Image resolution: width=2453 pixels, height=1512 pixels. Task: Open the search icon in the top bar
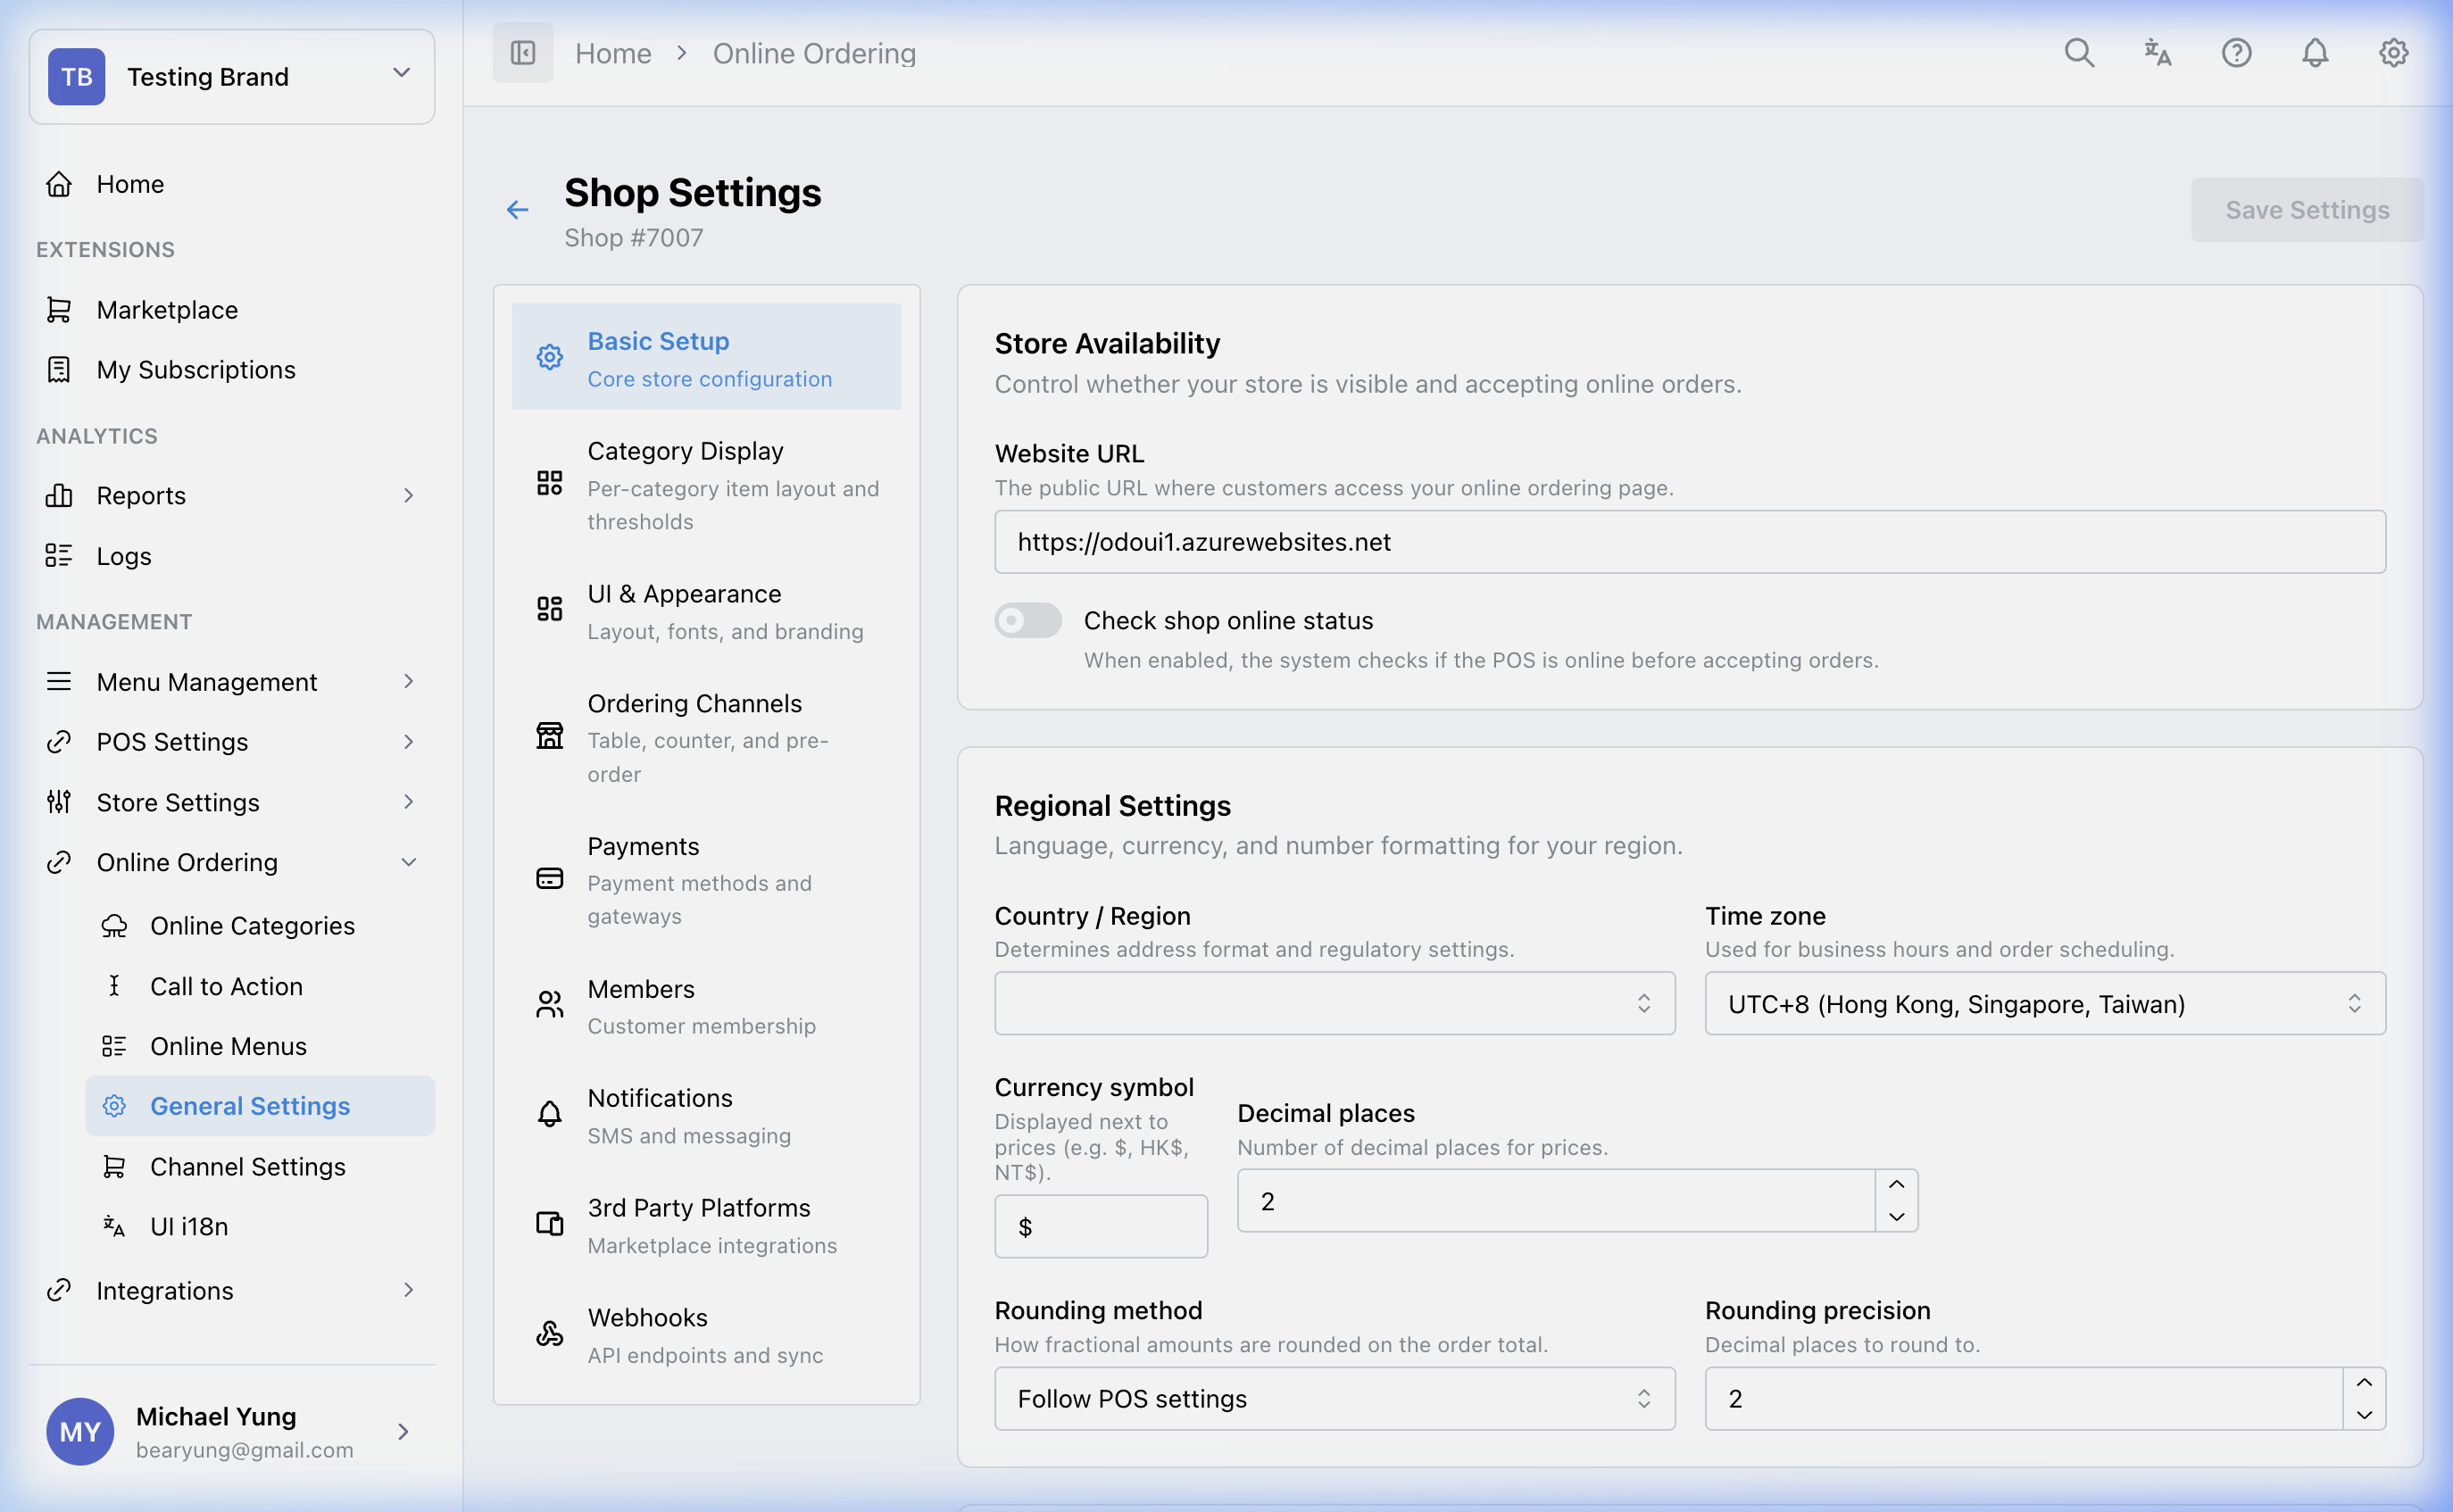(x=2079, y=52)
